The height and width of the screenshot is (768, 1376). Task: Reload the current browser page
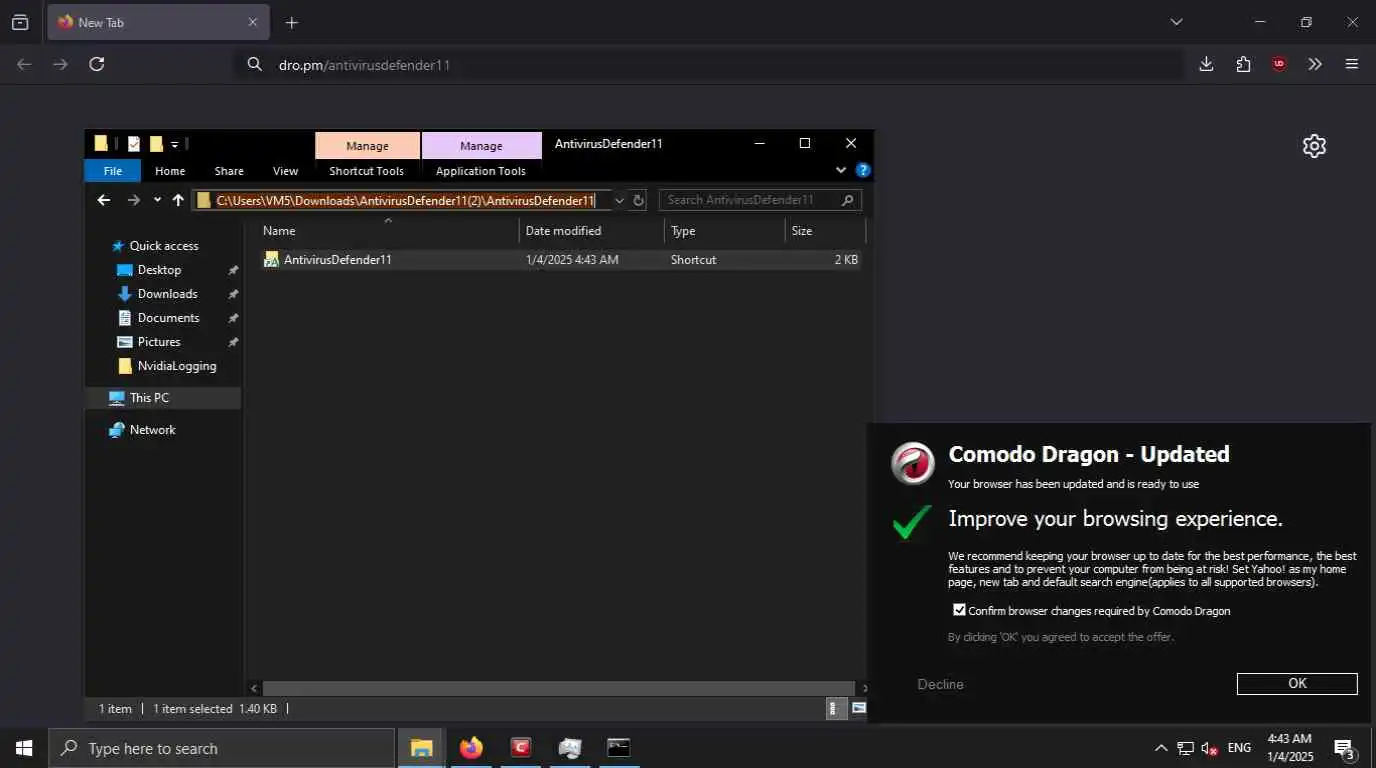[97, 64]
